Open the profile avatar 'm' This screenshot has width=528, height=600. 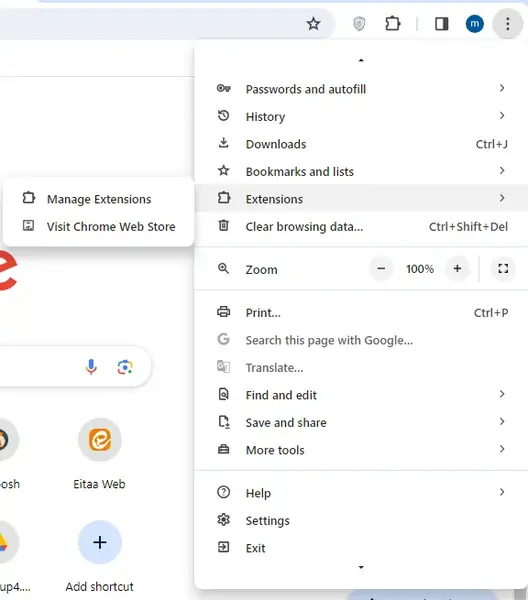point(474,24)
